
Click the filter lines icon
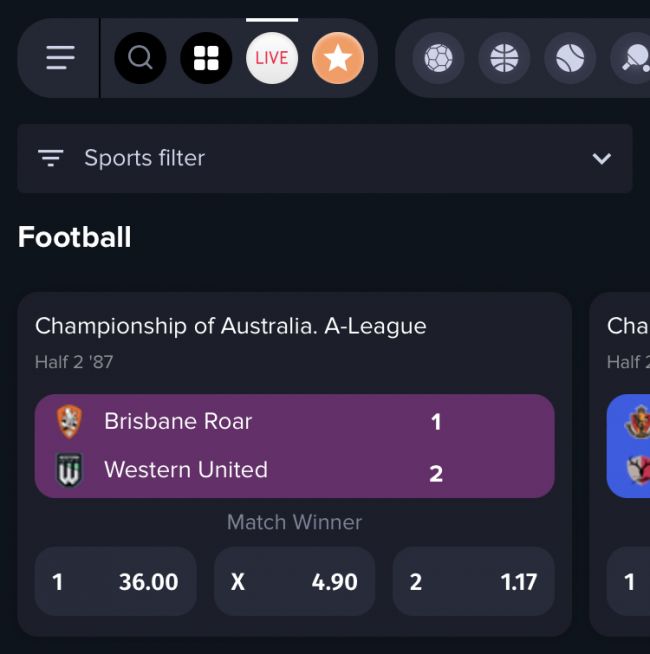(x=51, y=158)
